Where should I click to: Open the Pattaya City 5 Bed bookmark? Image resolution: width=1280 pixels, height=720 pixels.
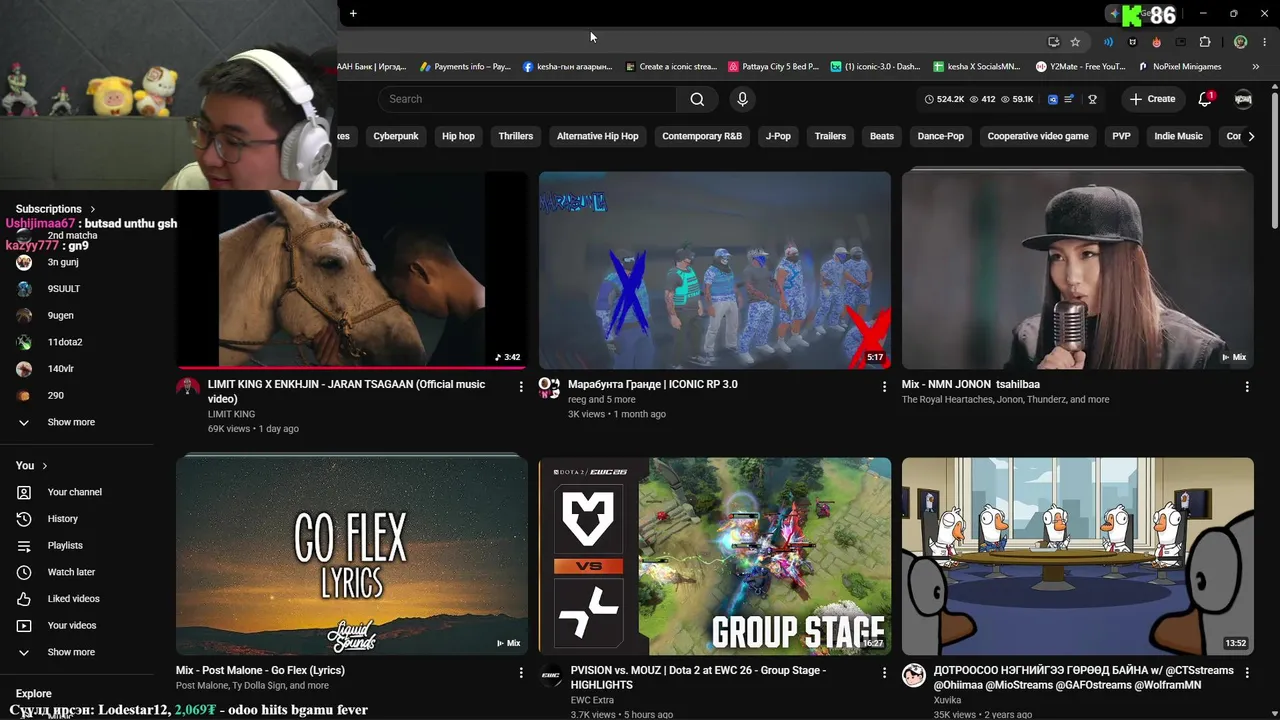[x=773, y=67]
